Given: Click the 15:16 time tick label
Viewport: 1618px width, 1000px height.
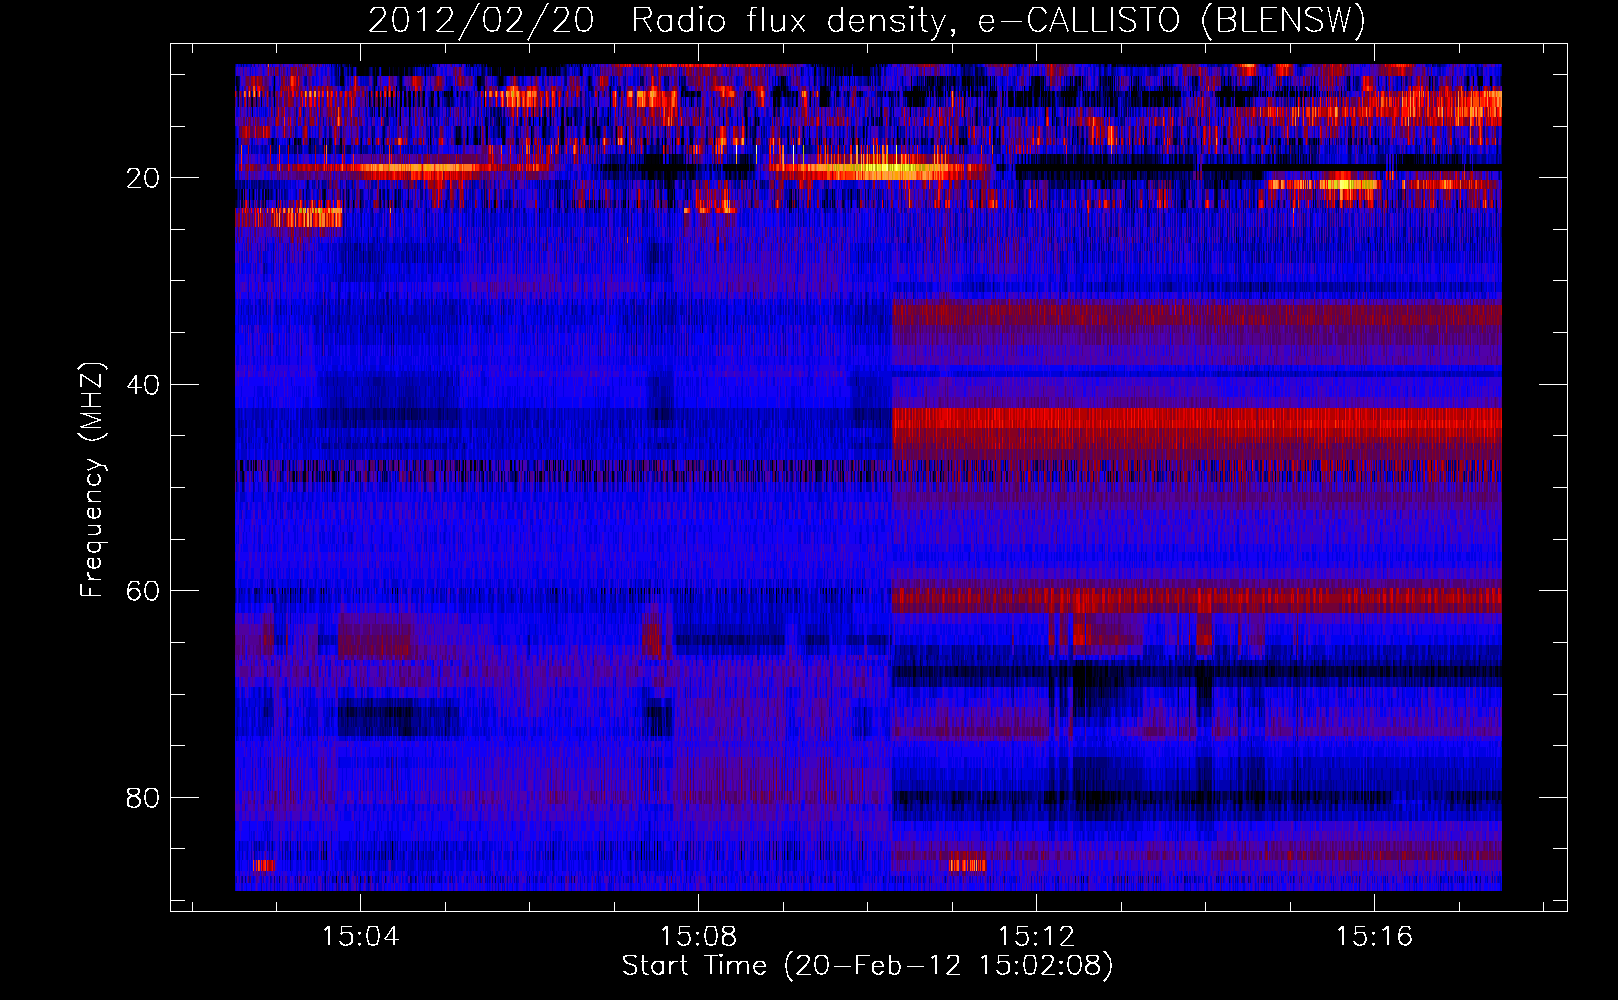Looking at the screenshot, I should 1375,937.
